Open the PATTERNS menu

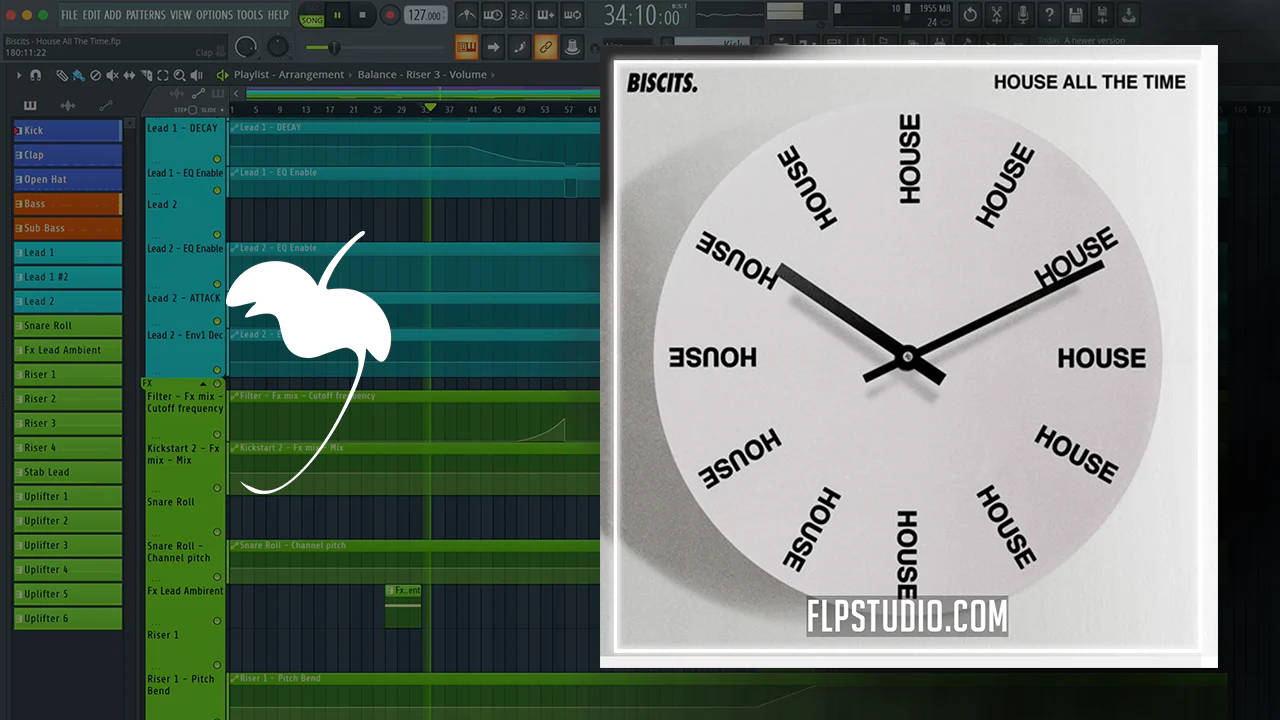pyautogui.click(x=146, y=15)
